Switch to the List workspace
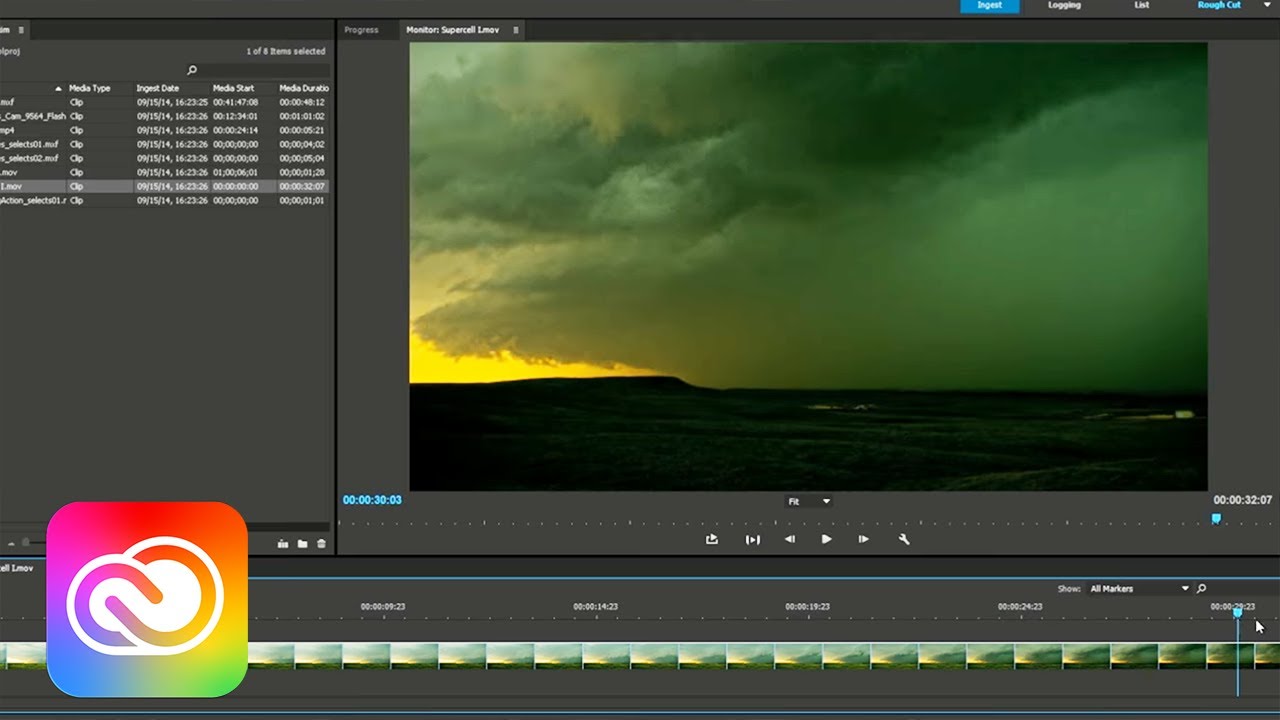 [x=1142, y=5]
